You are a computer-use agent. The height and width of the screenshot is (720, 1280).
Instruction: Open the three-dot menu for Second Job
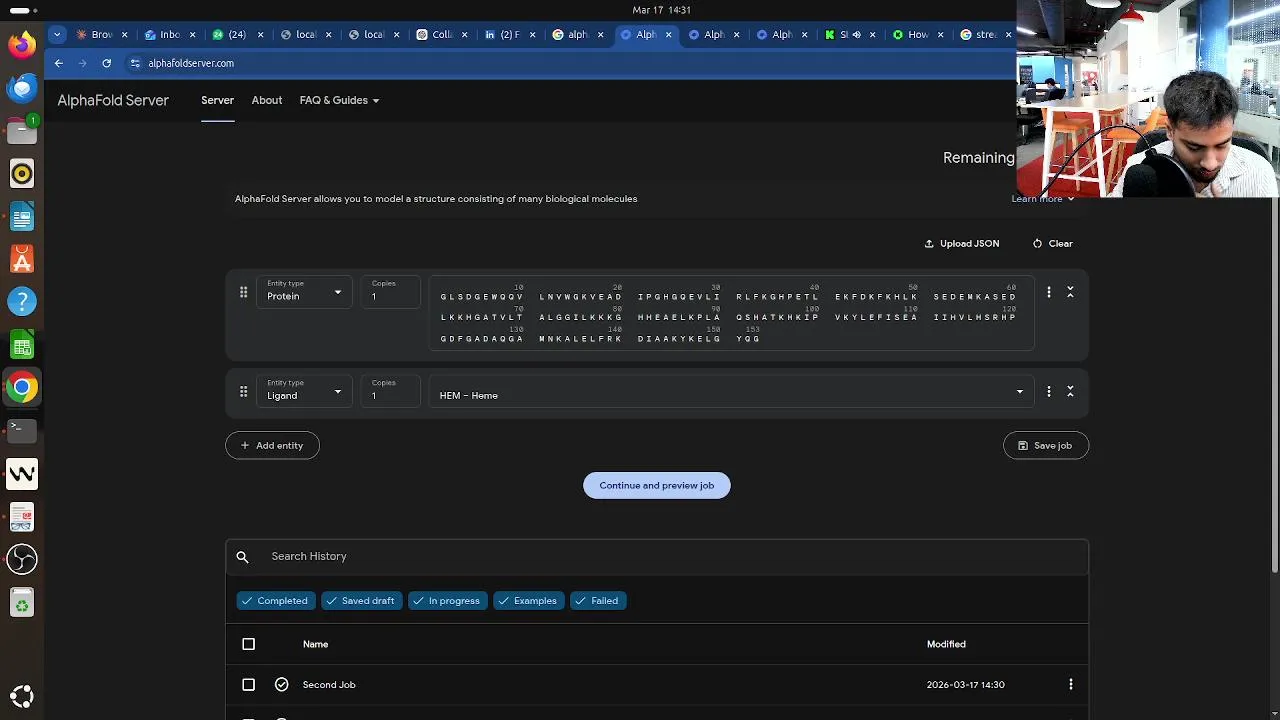(x=1070, y=685)
